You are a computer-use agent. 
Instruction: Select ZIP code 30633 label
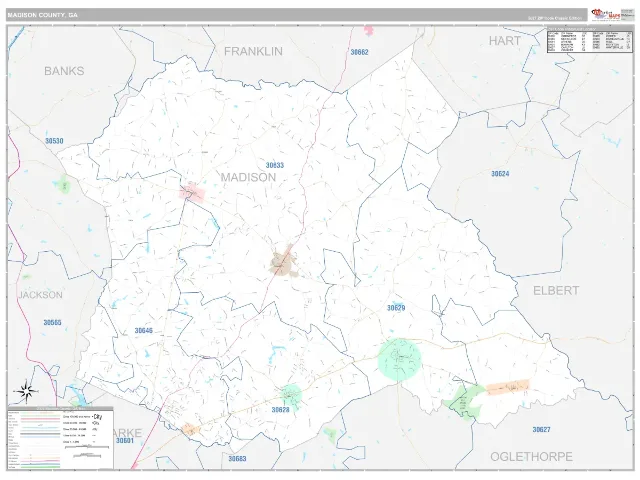[x=275, y=165]
